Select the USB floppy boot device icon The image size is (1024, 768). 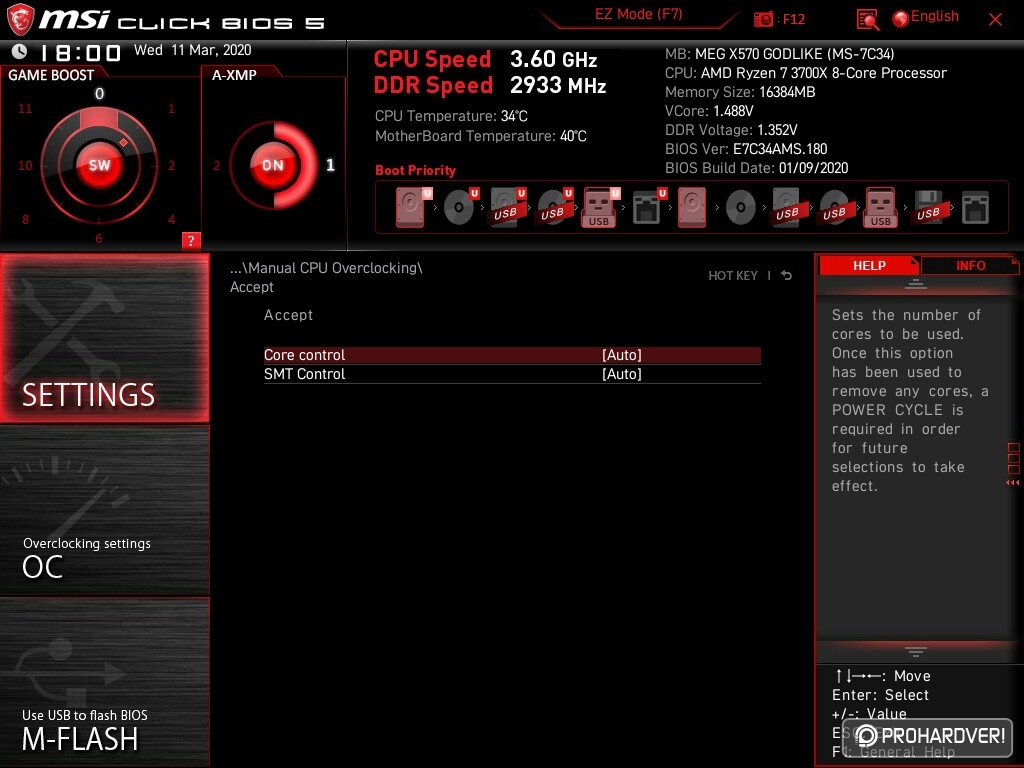point(929,207)
